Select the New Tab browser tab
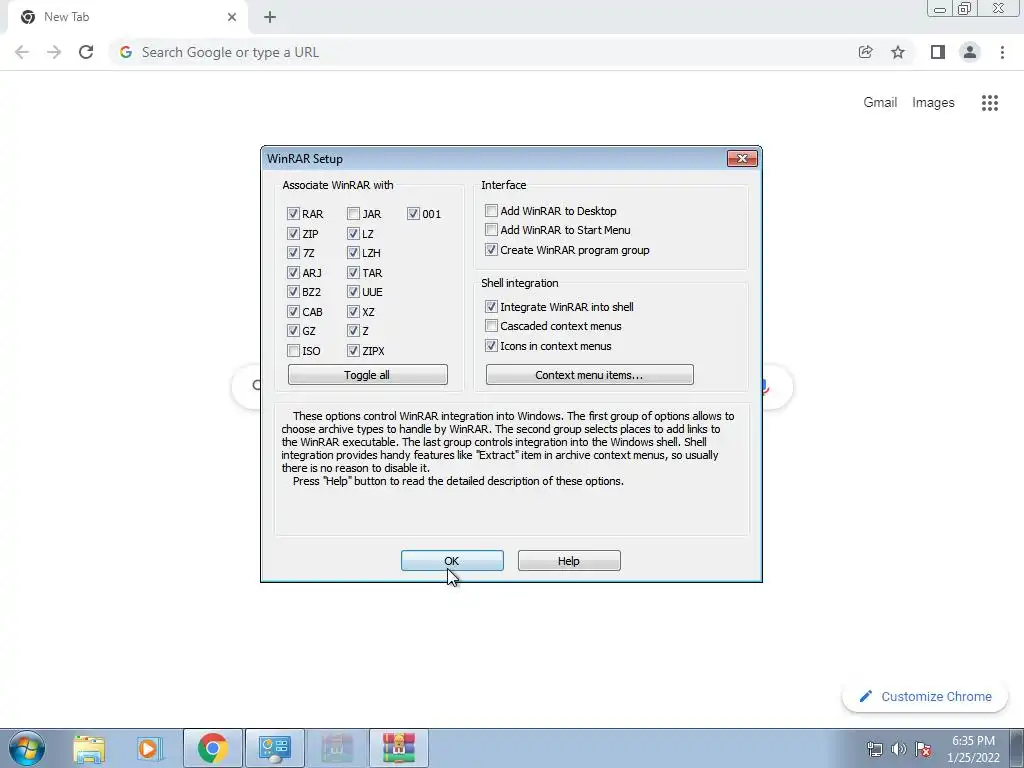This screenshot has width=1024, height=768. pos(127,17)
